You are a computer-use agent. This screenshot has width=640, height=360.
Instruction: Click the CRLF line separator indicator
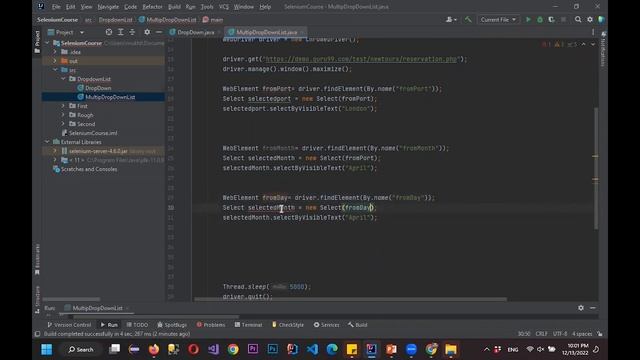click(541, 333)
